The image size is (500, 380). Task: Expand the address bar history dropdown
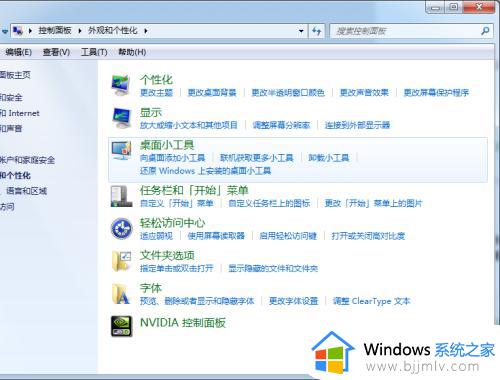[x=301, y=31]
